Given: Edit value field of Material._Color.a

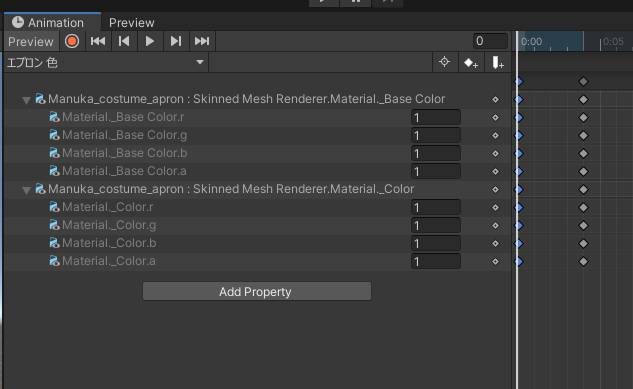Looking at the screenshot, I should [436, 261].
